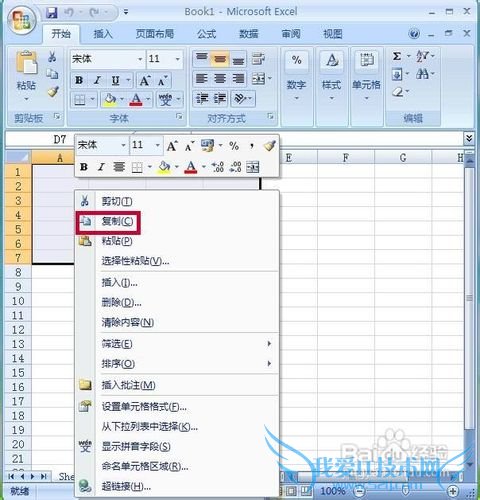480x500 pixels.
Task: Click mini toolbar increase decimal
Action: [218, 167]
